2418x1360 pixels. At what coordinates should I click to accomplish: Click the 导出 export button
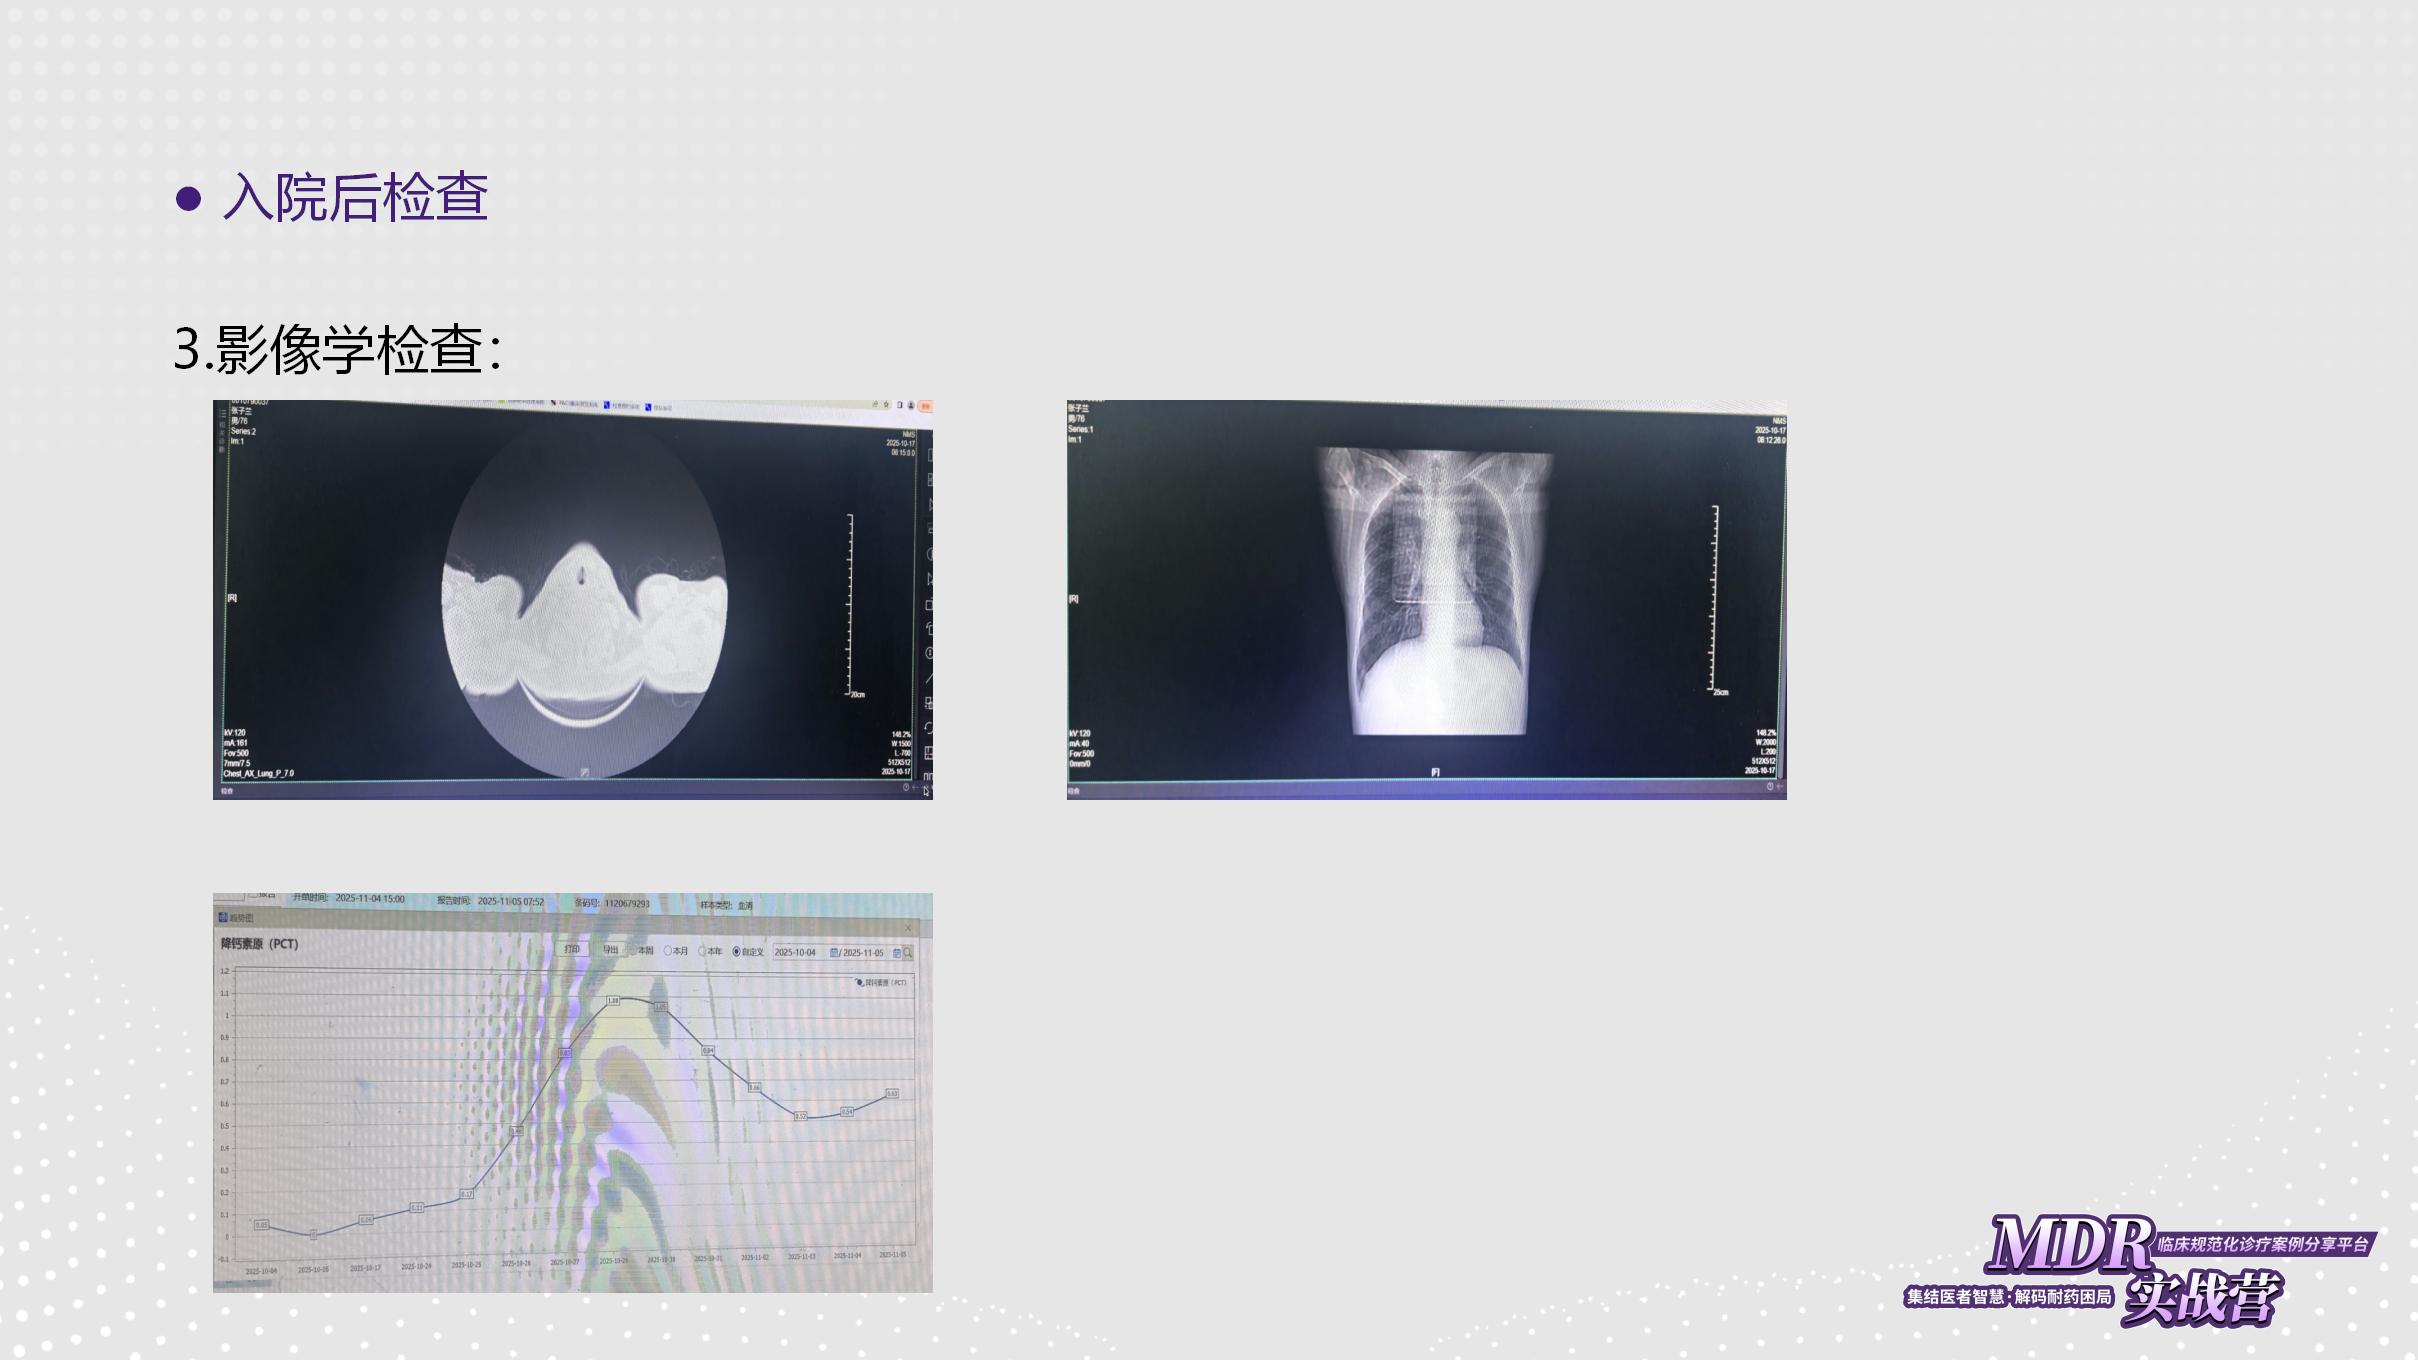[610, 949]
